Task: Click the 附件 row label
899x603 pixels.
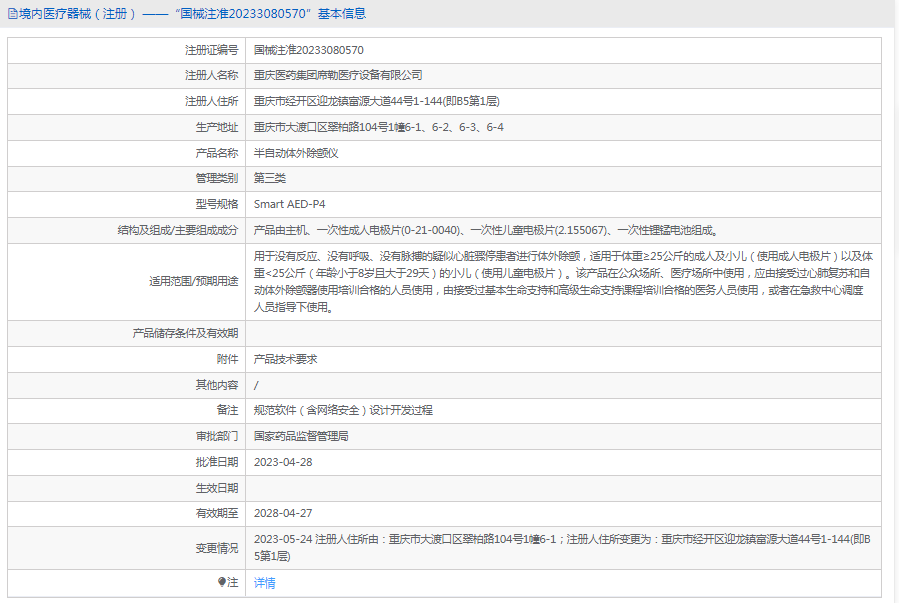Action: (x=227, y=359)
